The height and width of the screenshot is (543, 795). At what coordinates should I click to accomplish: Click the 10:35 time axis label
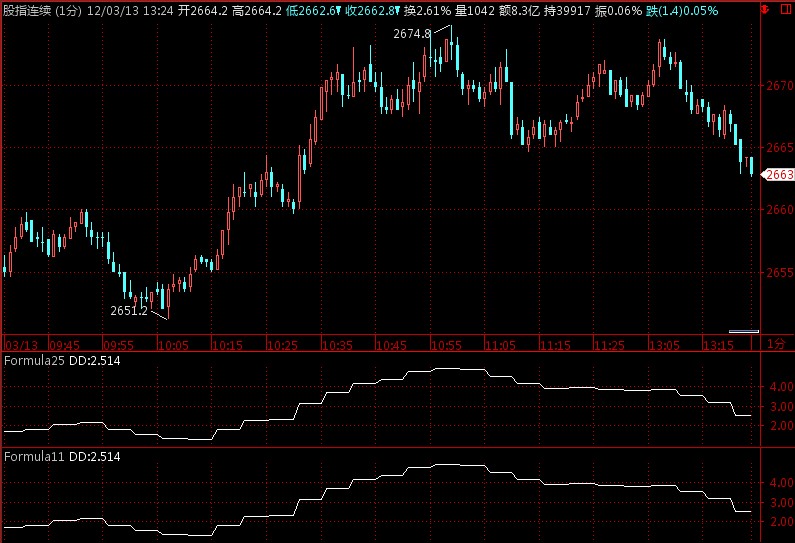[337, 345]
